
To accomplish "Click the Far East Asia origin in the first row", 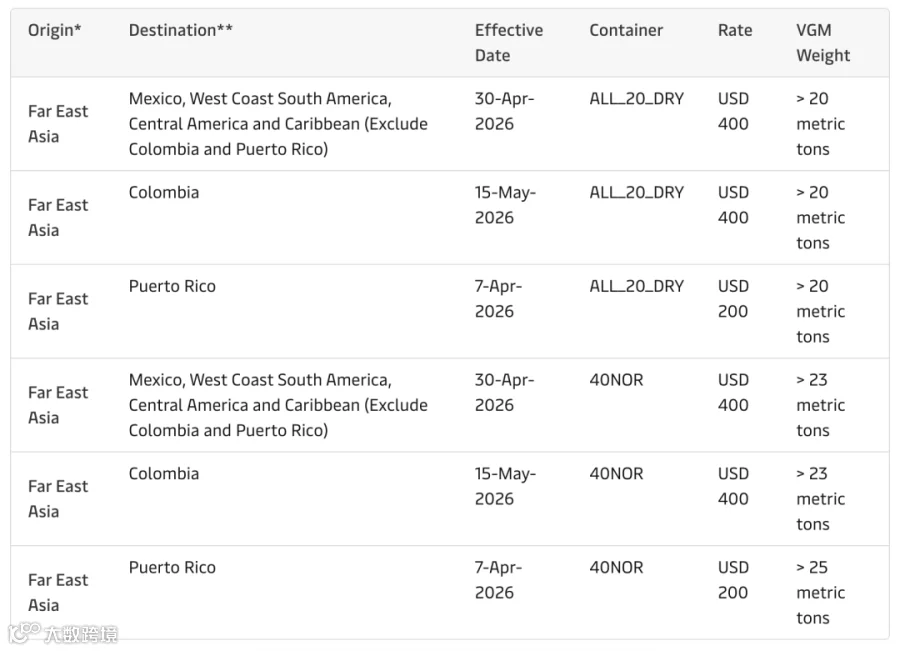I will pos(57,123).
